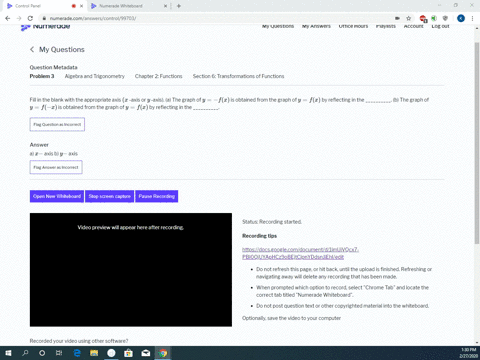Open Task View on taskbar
480x360 pixels.
[59, 353]
